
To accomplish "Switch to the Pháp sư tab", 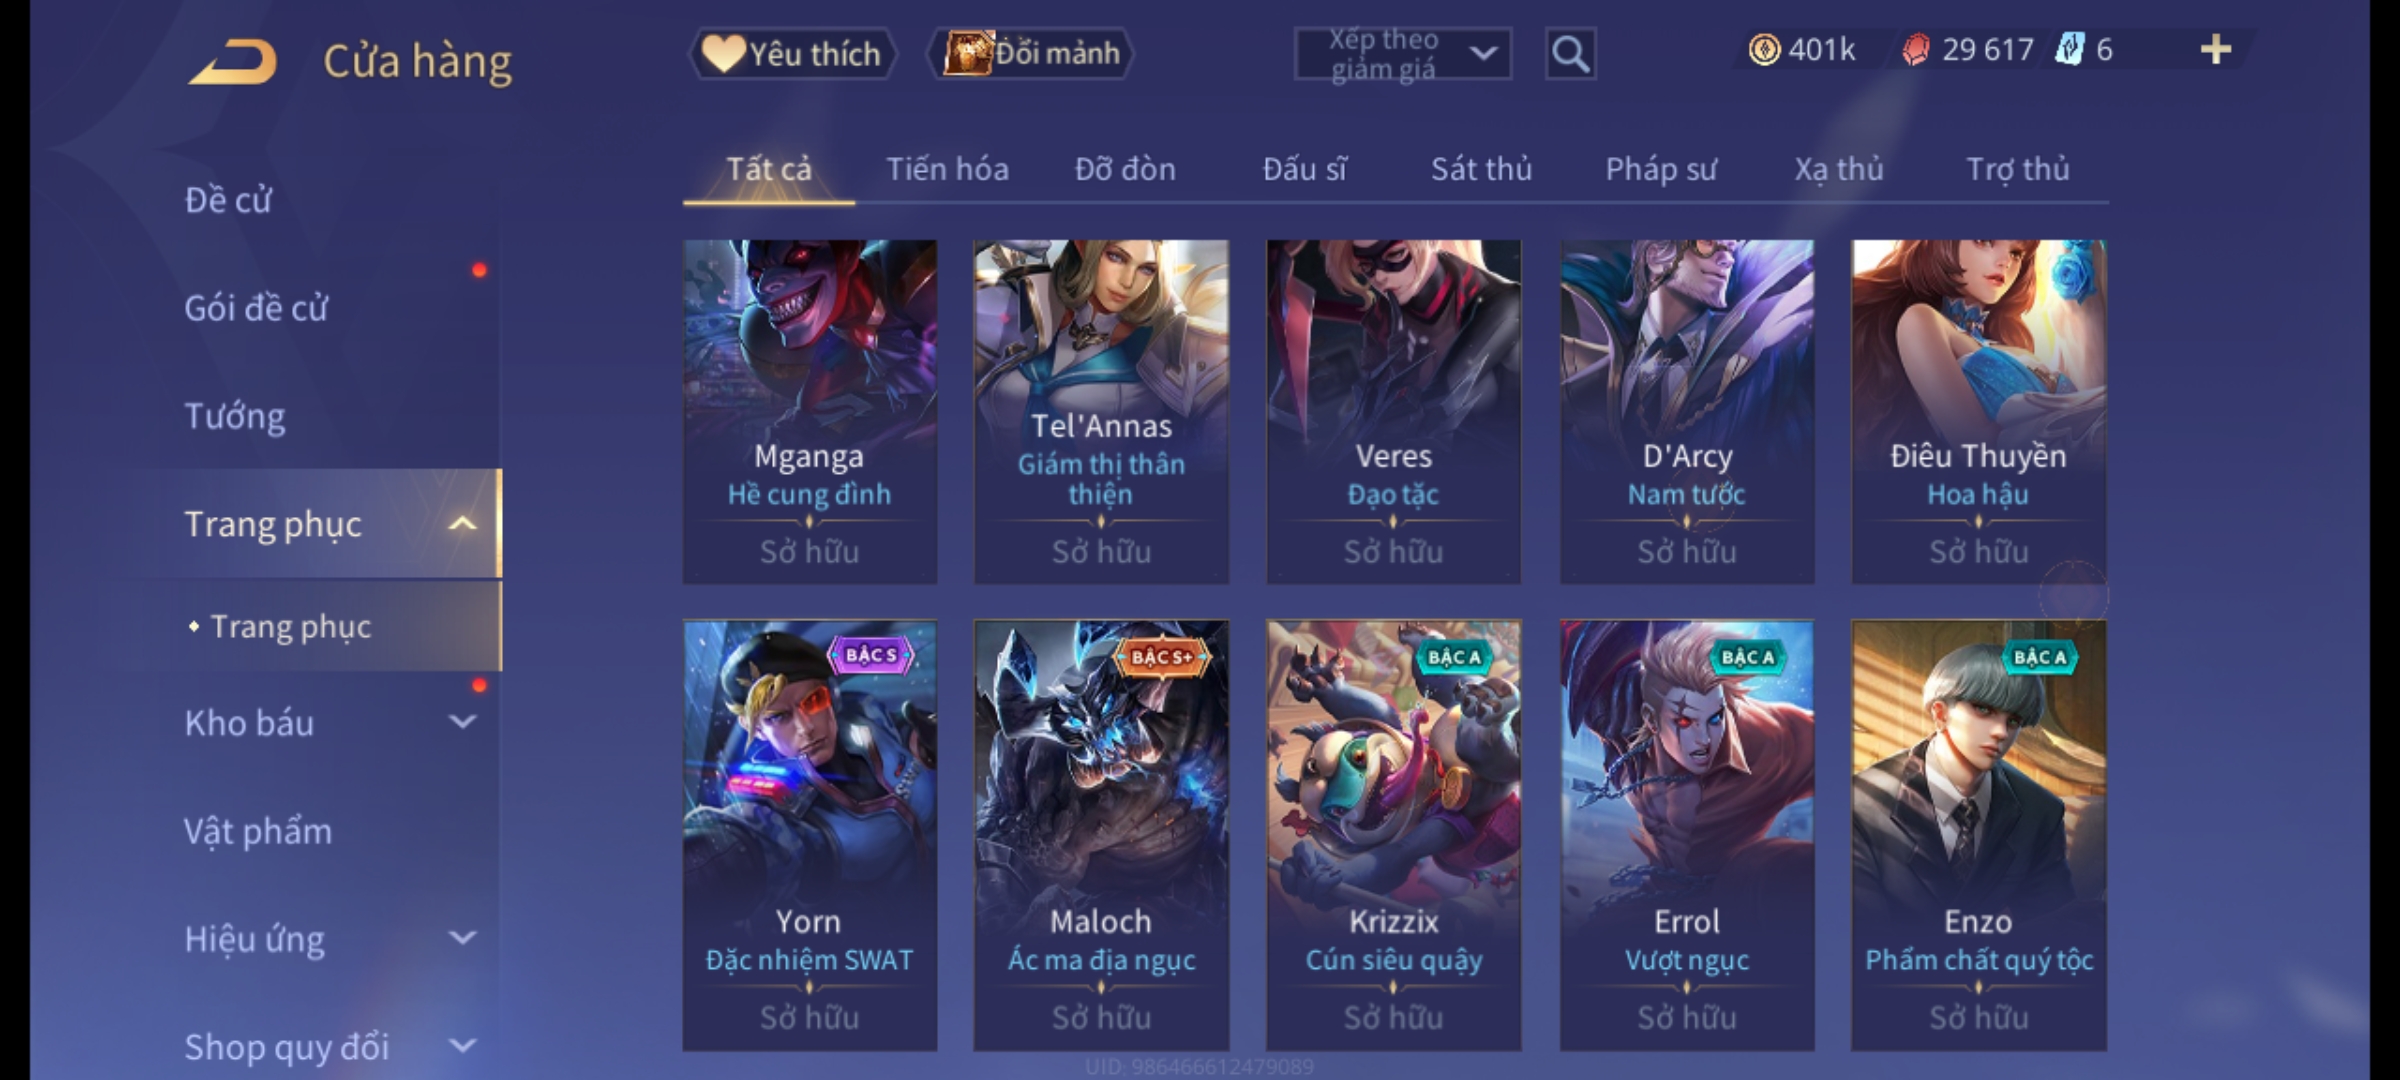I will click(1661, 169).
